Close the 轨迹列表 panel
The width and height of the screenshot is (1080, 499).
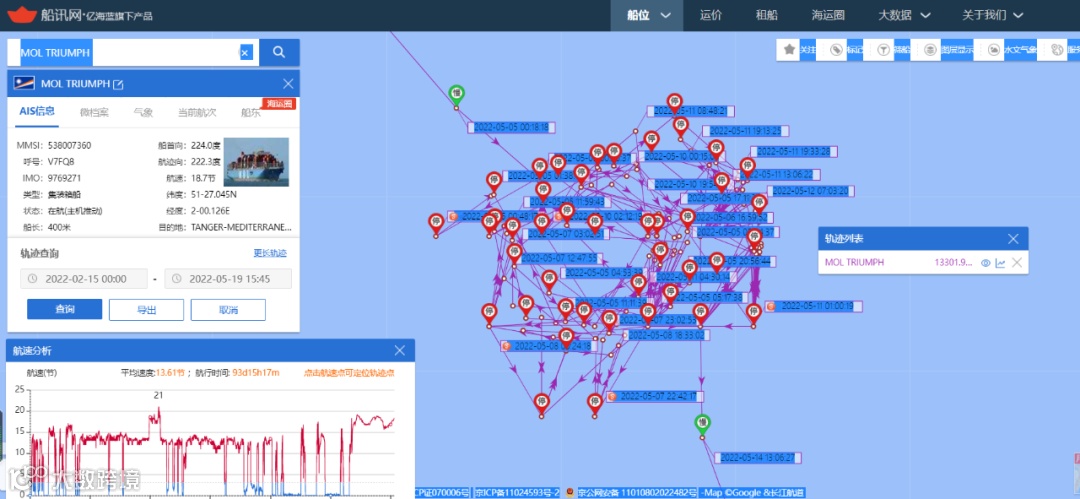tap(1013, 238)
